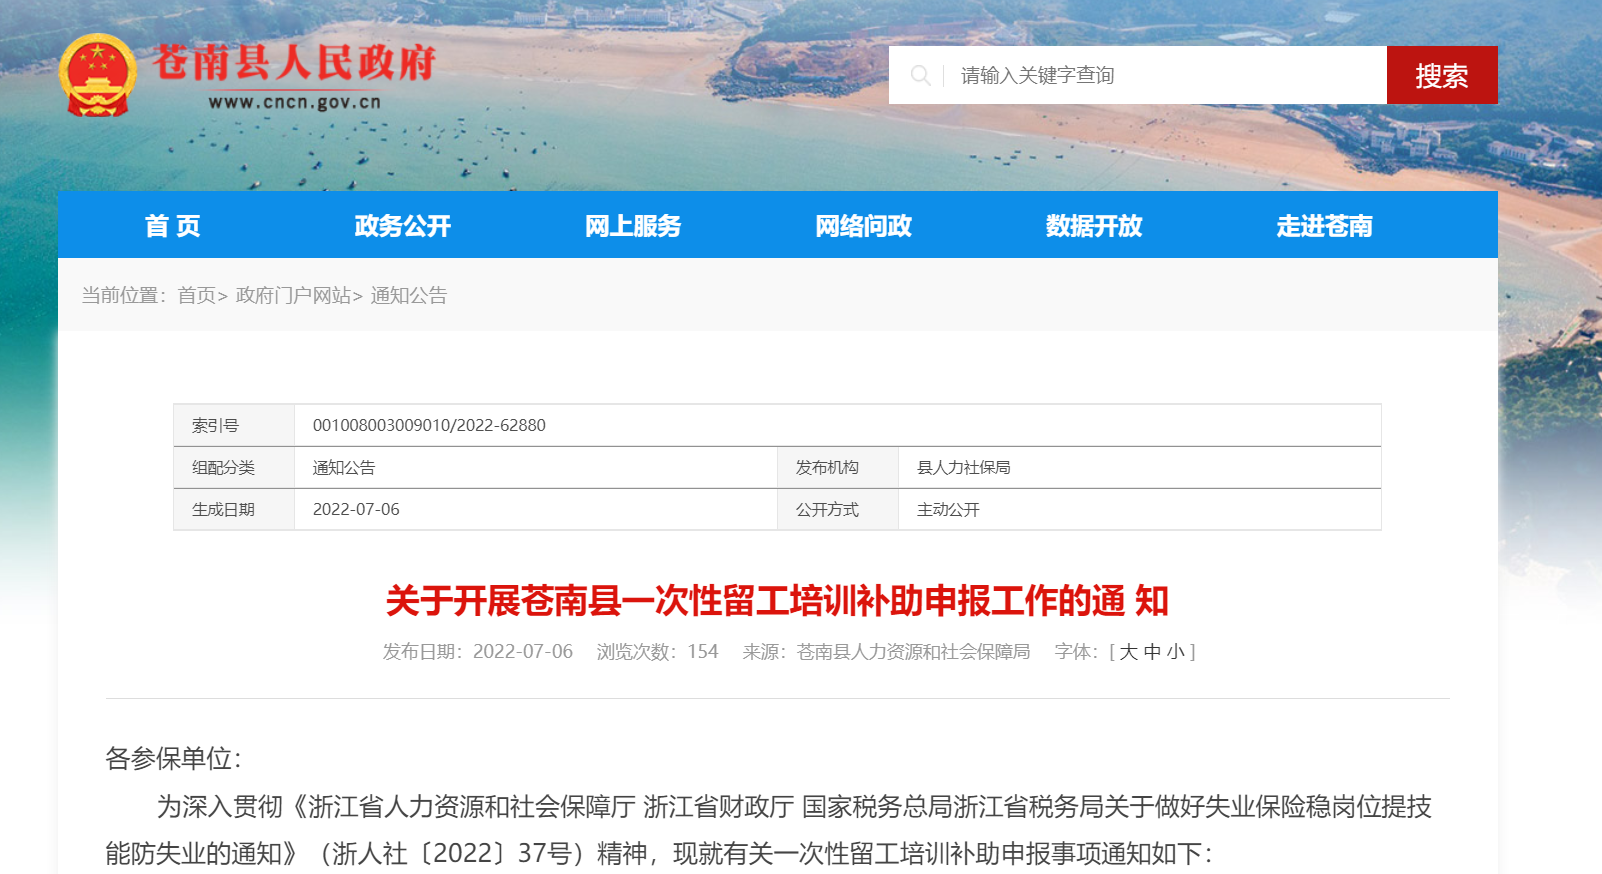Click the 县人力社保局 table cell value
This screenshot has height=874, width=1602.
(964, 467)
